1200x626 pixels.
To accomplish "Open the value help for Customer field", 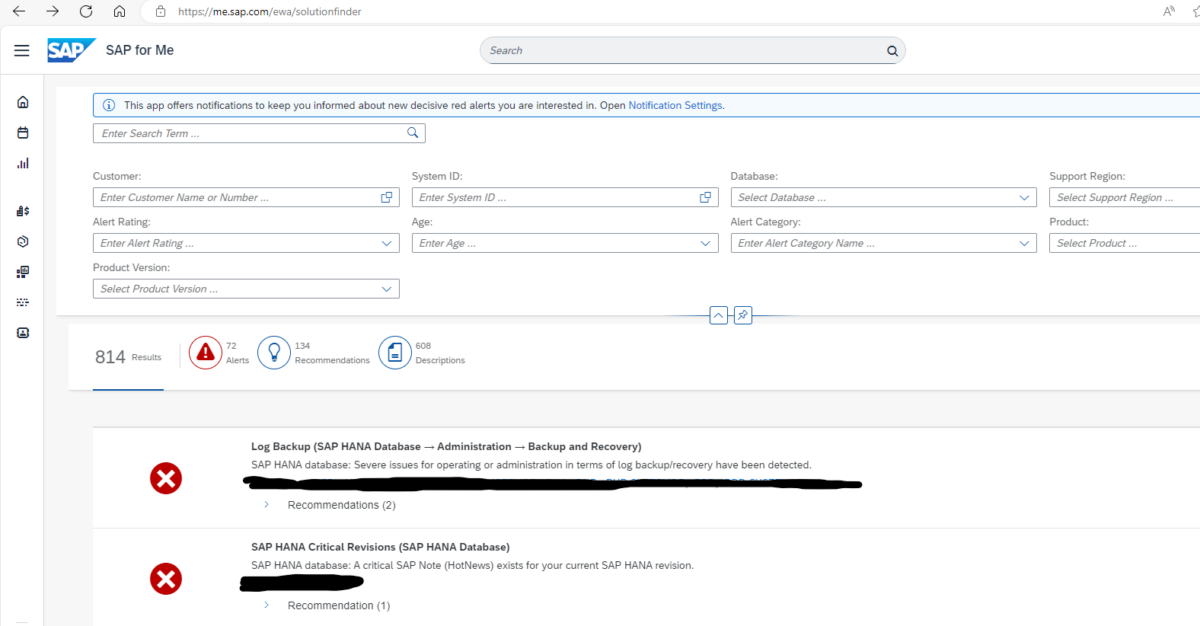I will pos(386,197).
